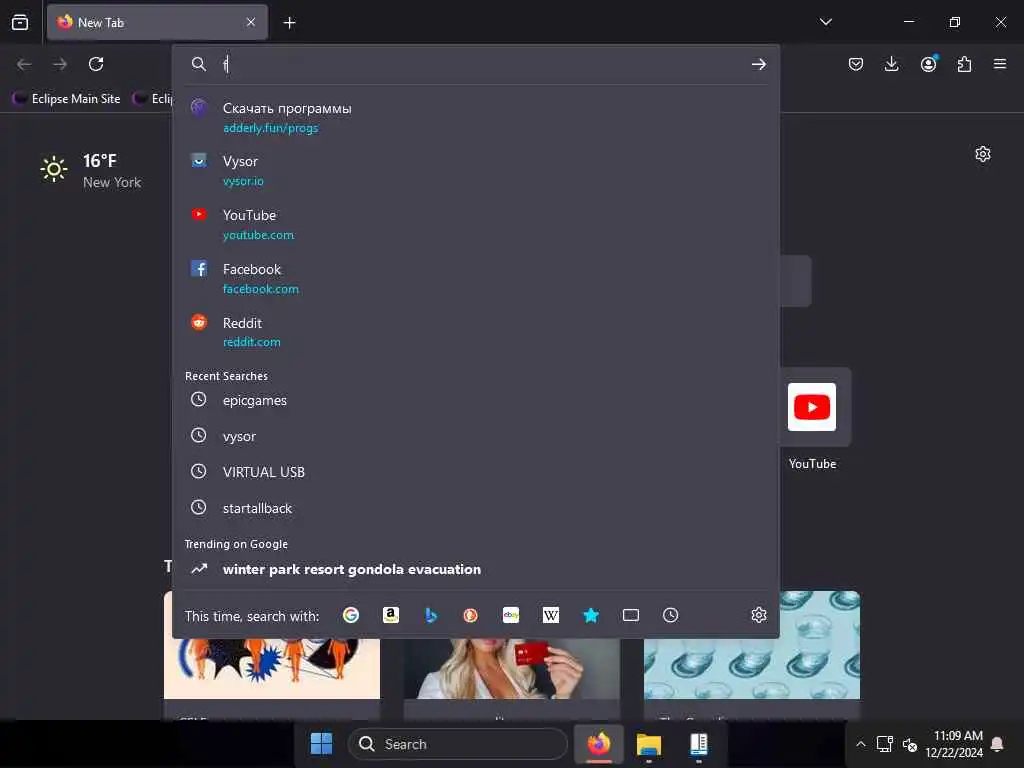
Task: Open the Windows Start menu
Action: 321,744
